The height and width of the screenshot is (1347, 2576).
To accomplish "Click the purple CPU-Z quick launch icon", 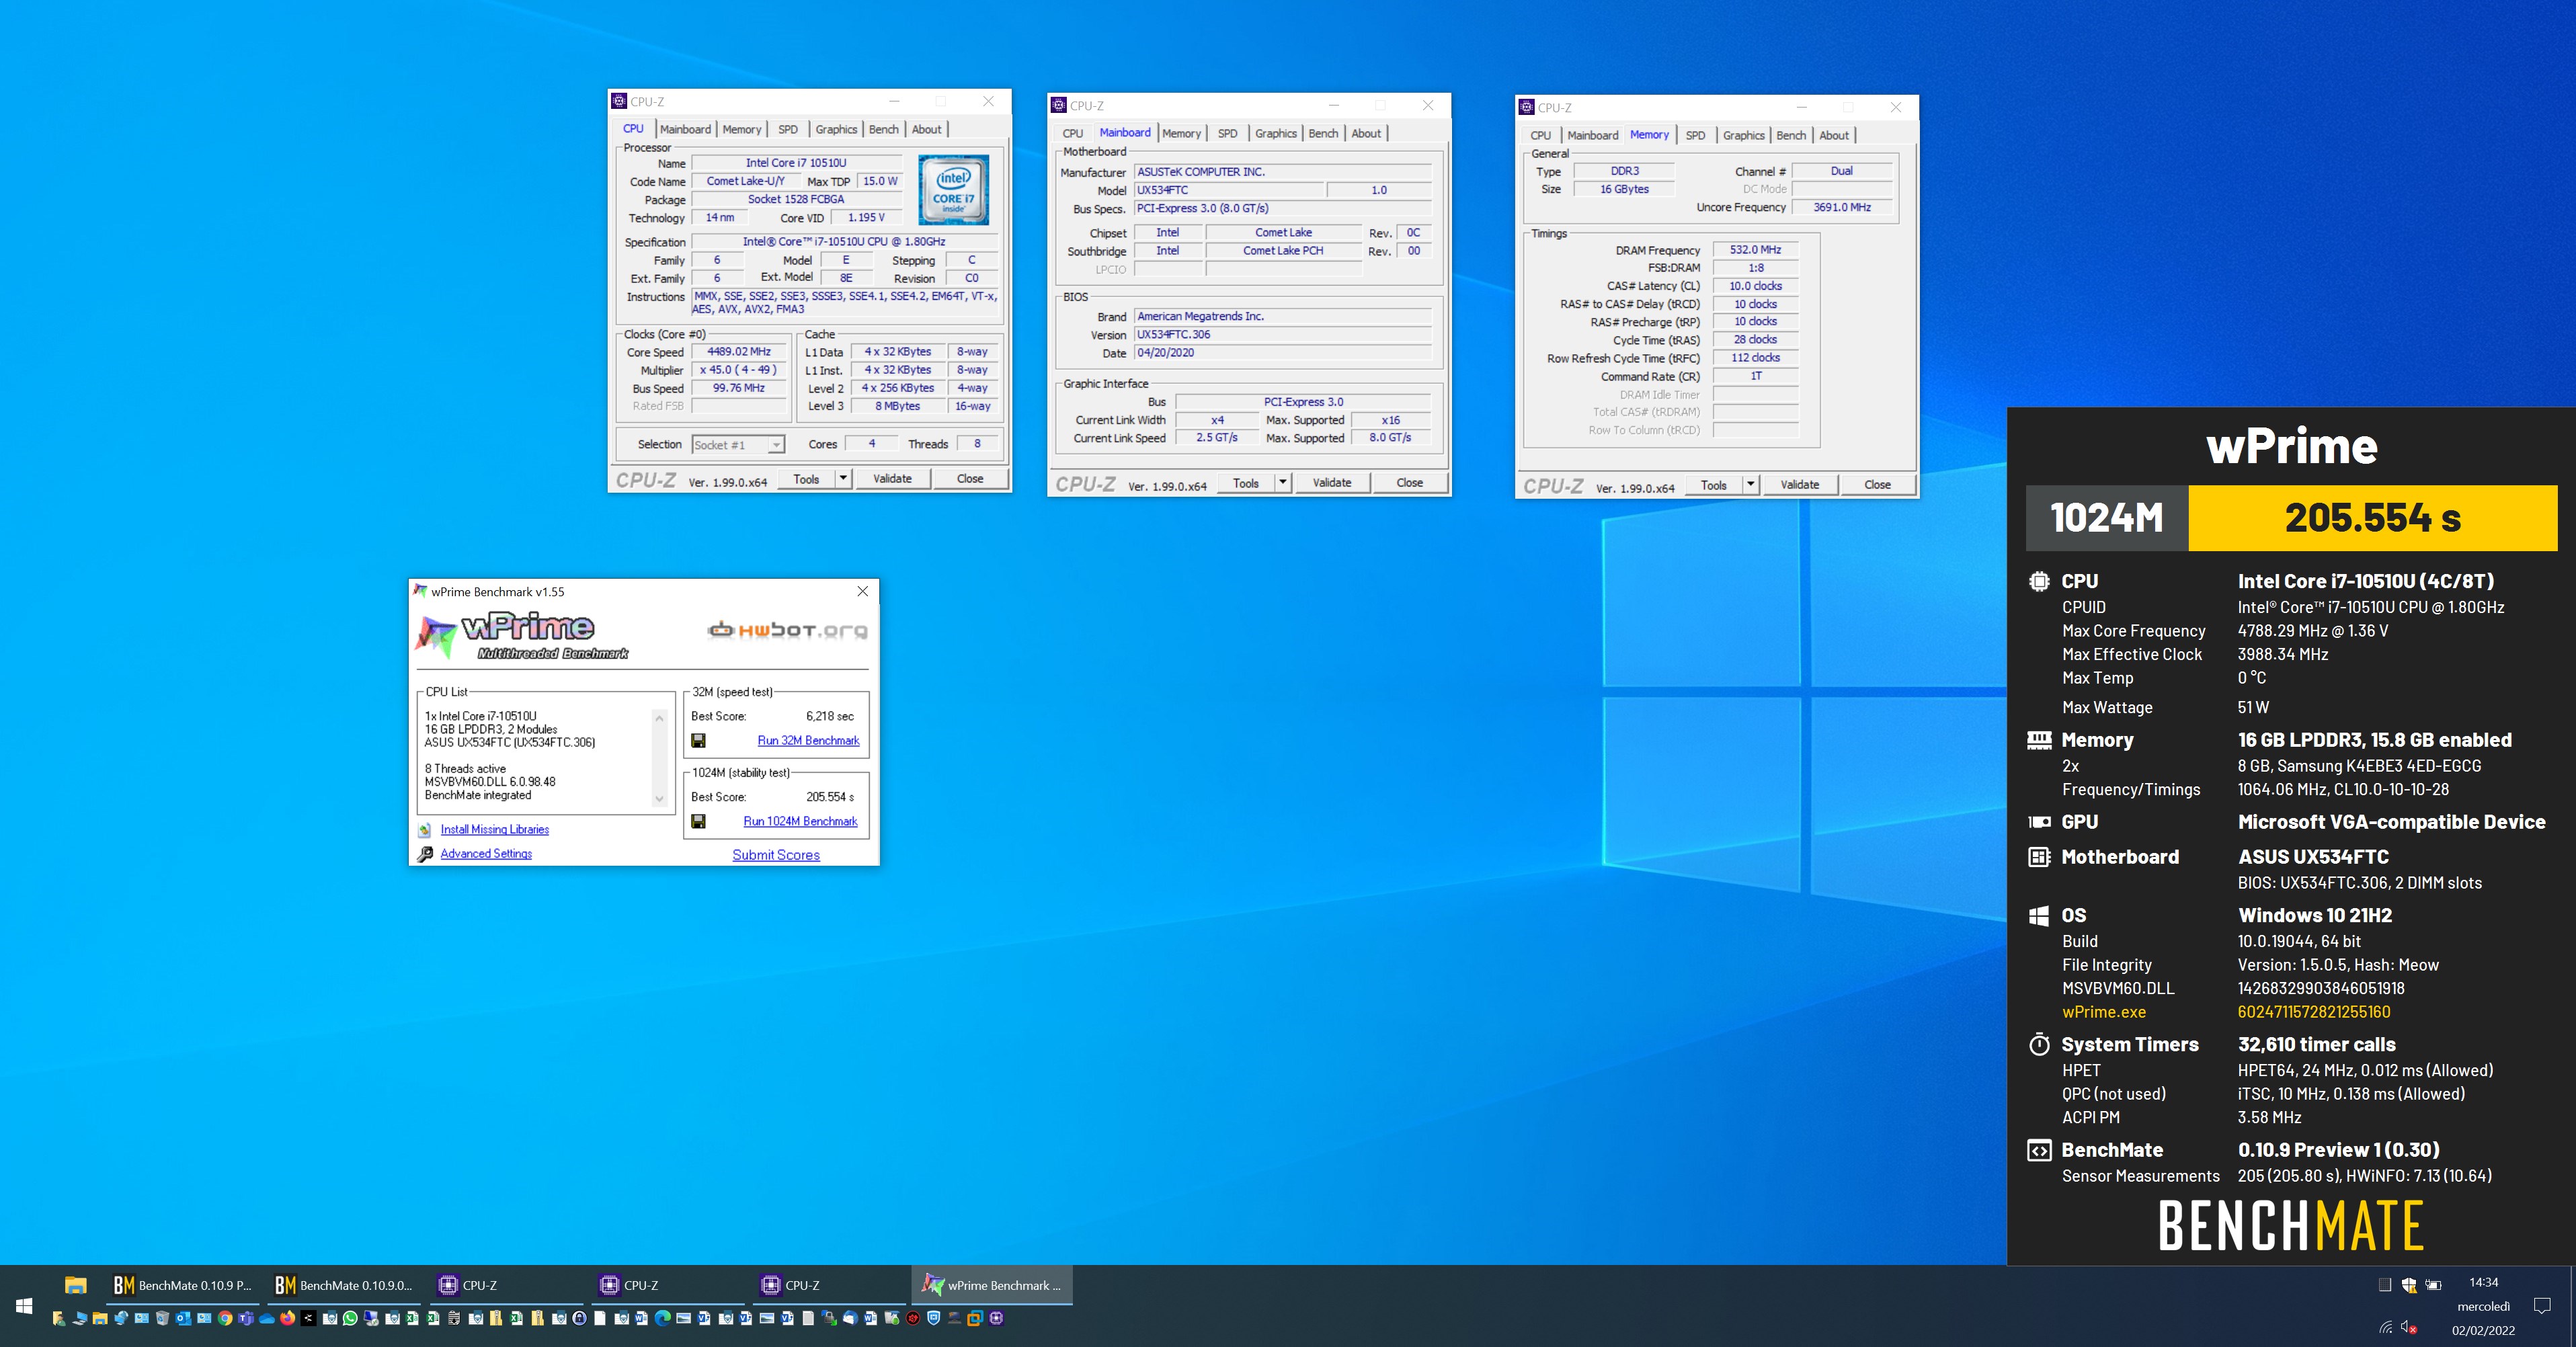I will click(996, 1318).
